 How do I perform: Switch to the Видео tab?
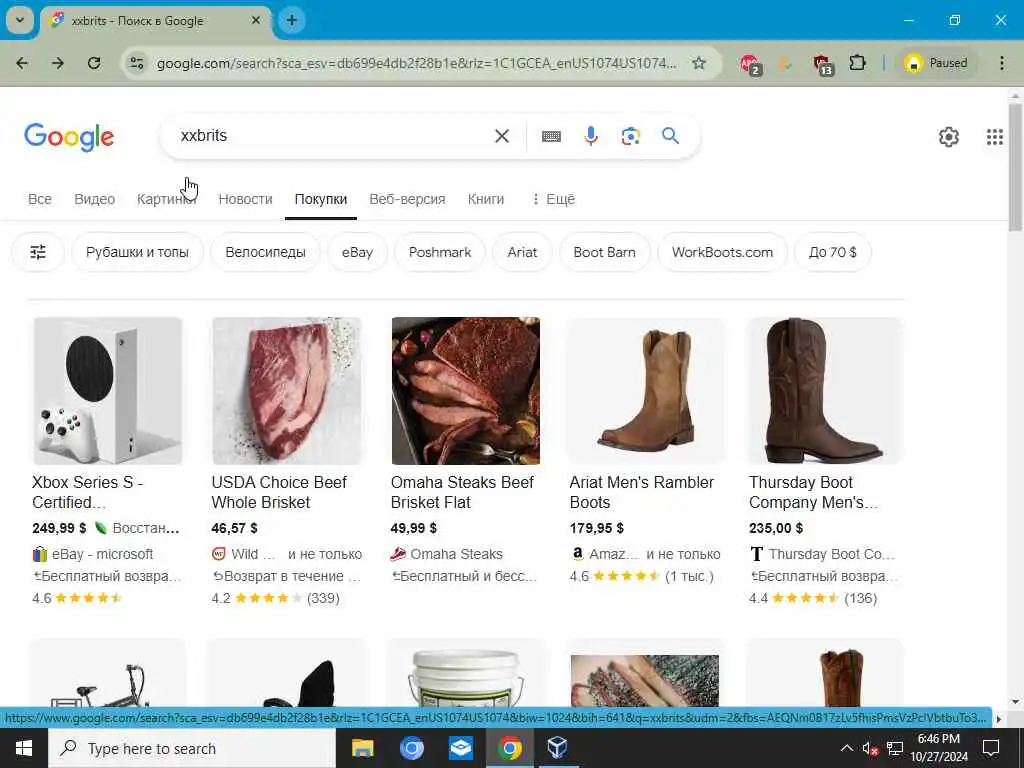pos(95,199)
